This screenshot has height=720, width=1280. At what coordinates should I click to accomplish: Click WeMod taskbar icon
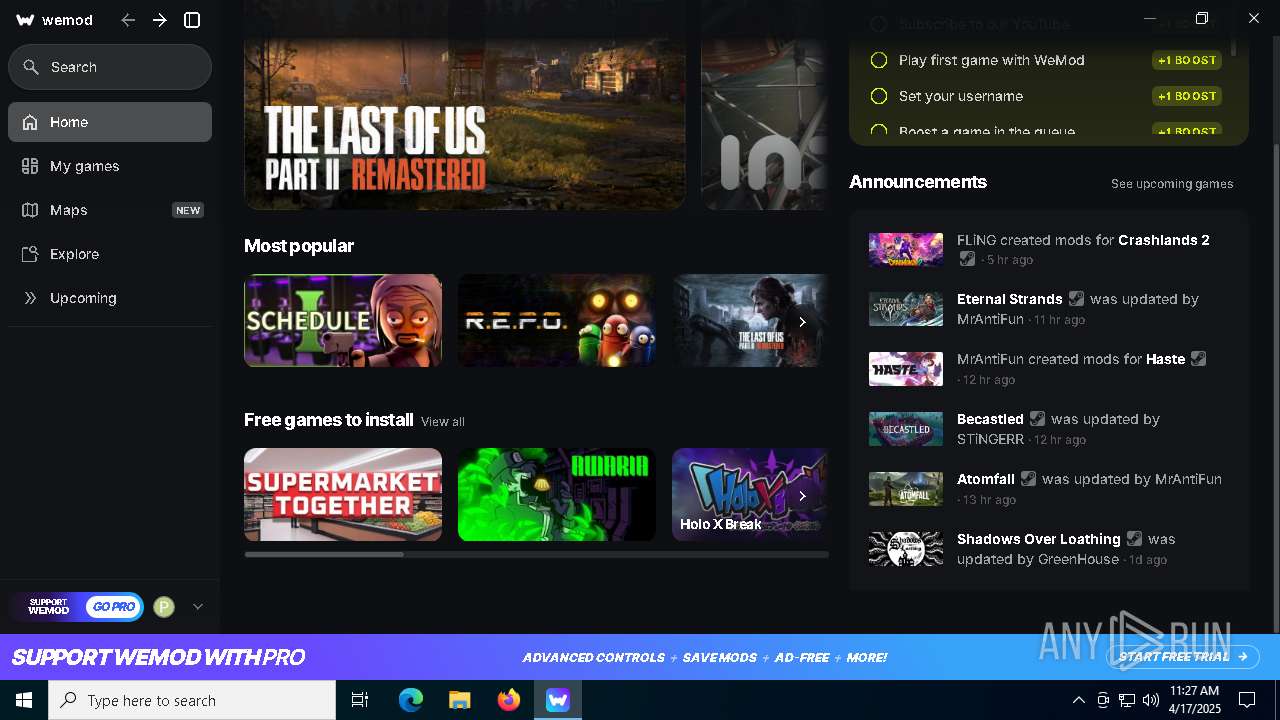coord(557,700)
